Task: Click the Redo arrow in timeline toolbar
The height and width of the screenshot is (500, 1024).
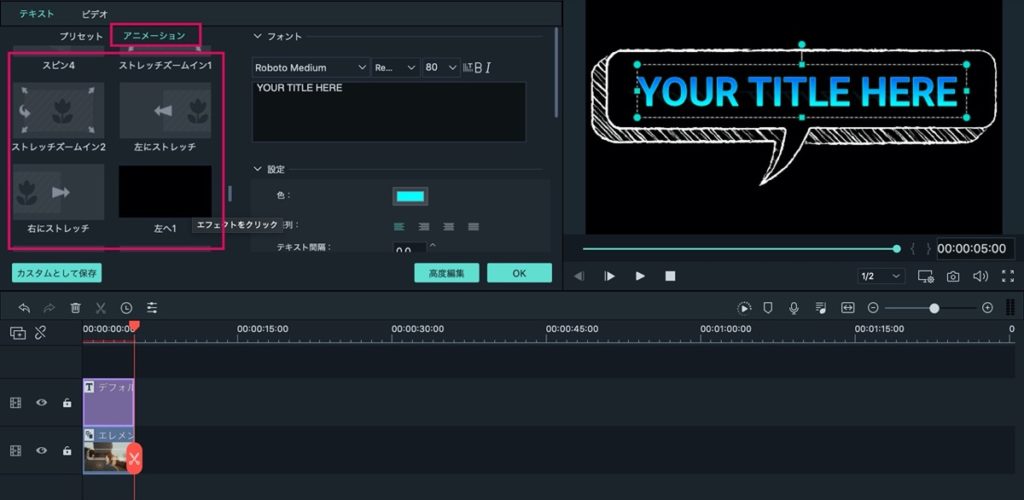Action: tap(50, 308)
